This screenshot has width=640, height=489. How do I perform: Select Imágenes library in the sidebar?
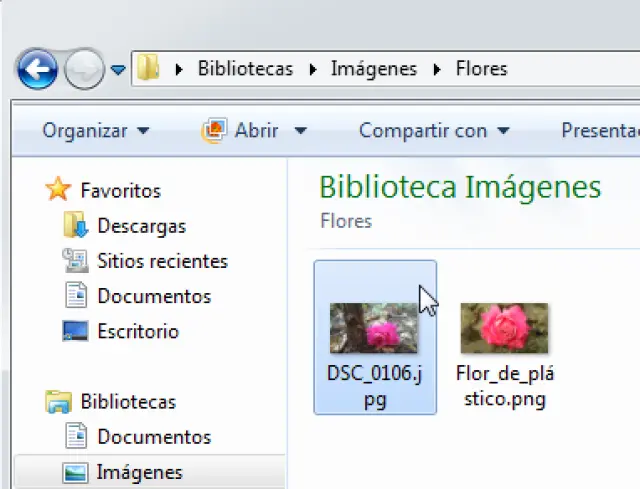pos(139,472)
